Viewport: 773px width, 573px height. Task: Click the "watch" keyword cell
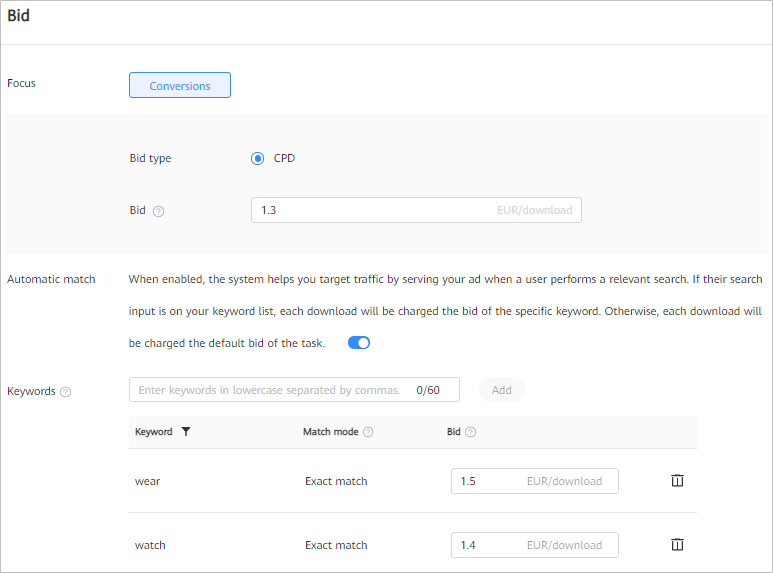click(150, 545)
